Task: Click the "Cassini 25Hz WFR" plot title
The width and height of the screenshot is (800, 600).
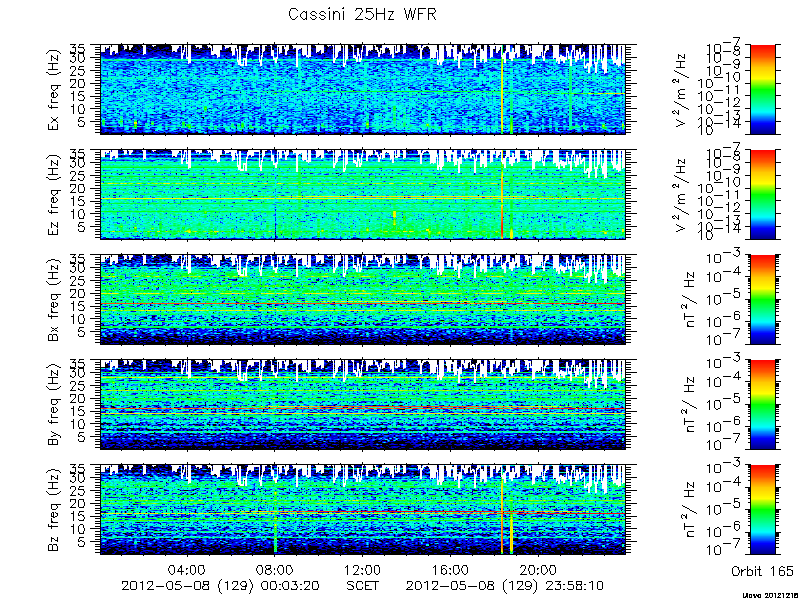Action: pos(362,14)
